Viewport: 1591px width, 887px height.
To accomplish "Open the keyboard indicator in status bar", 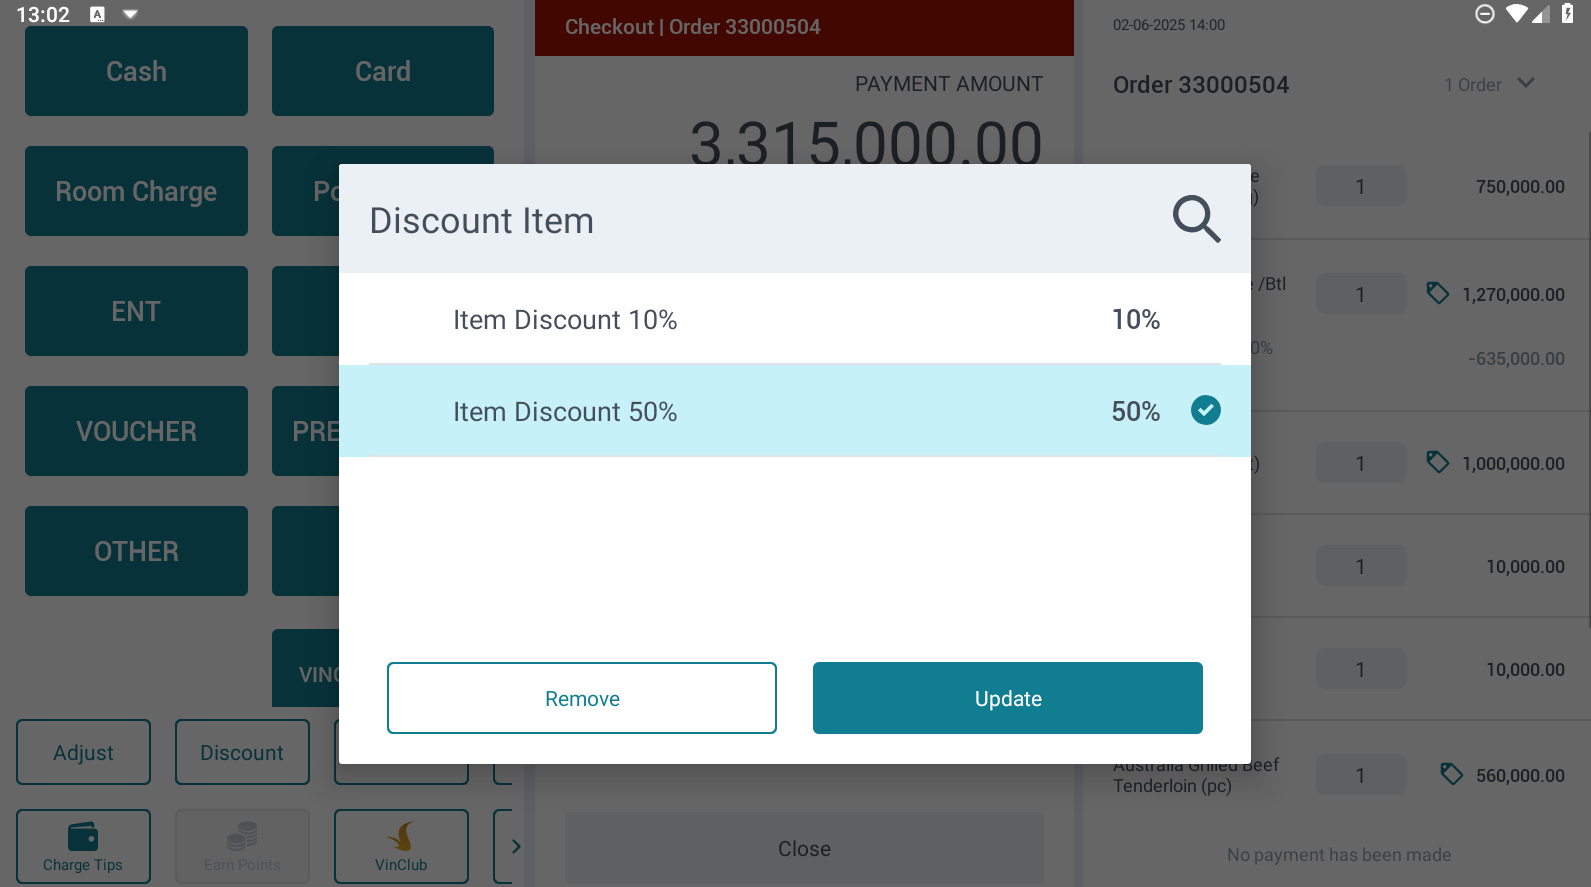I will point(97,14).
